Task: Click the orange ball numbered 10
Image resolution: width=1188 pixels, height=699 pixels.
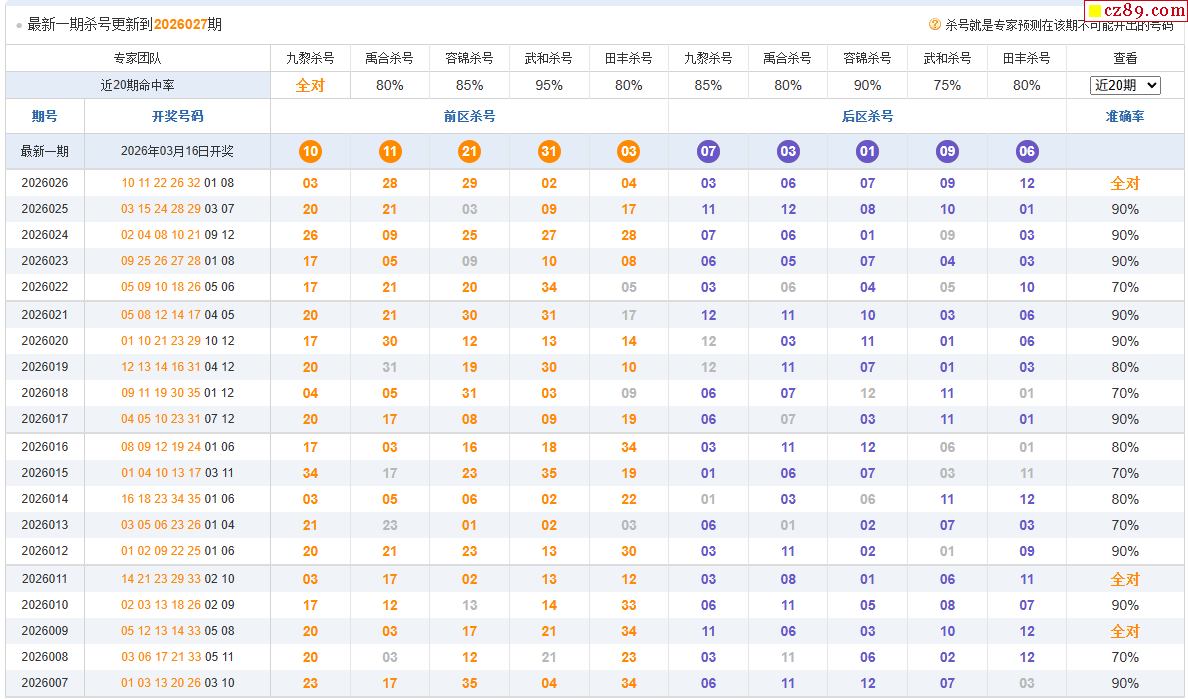Action: 310,152
